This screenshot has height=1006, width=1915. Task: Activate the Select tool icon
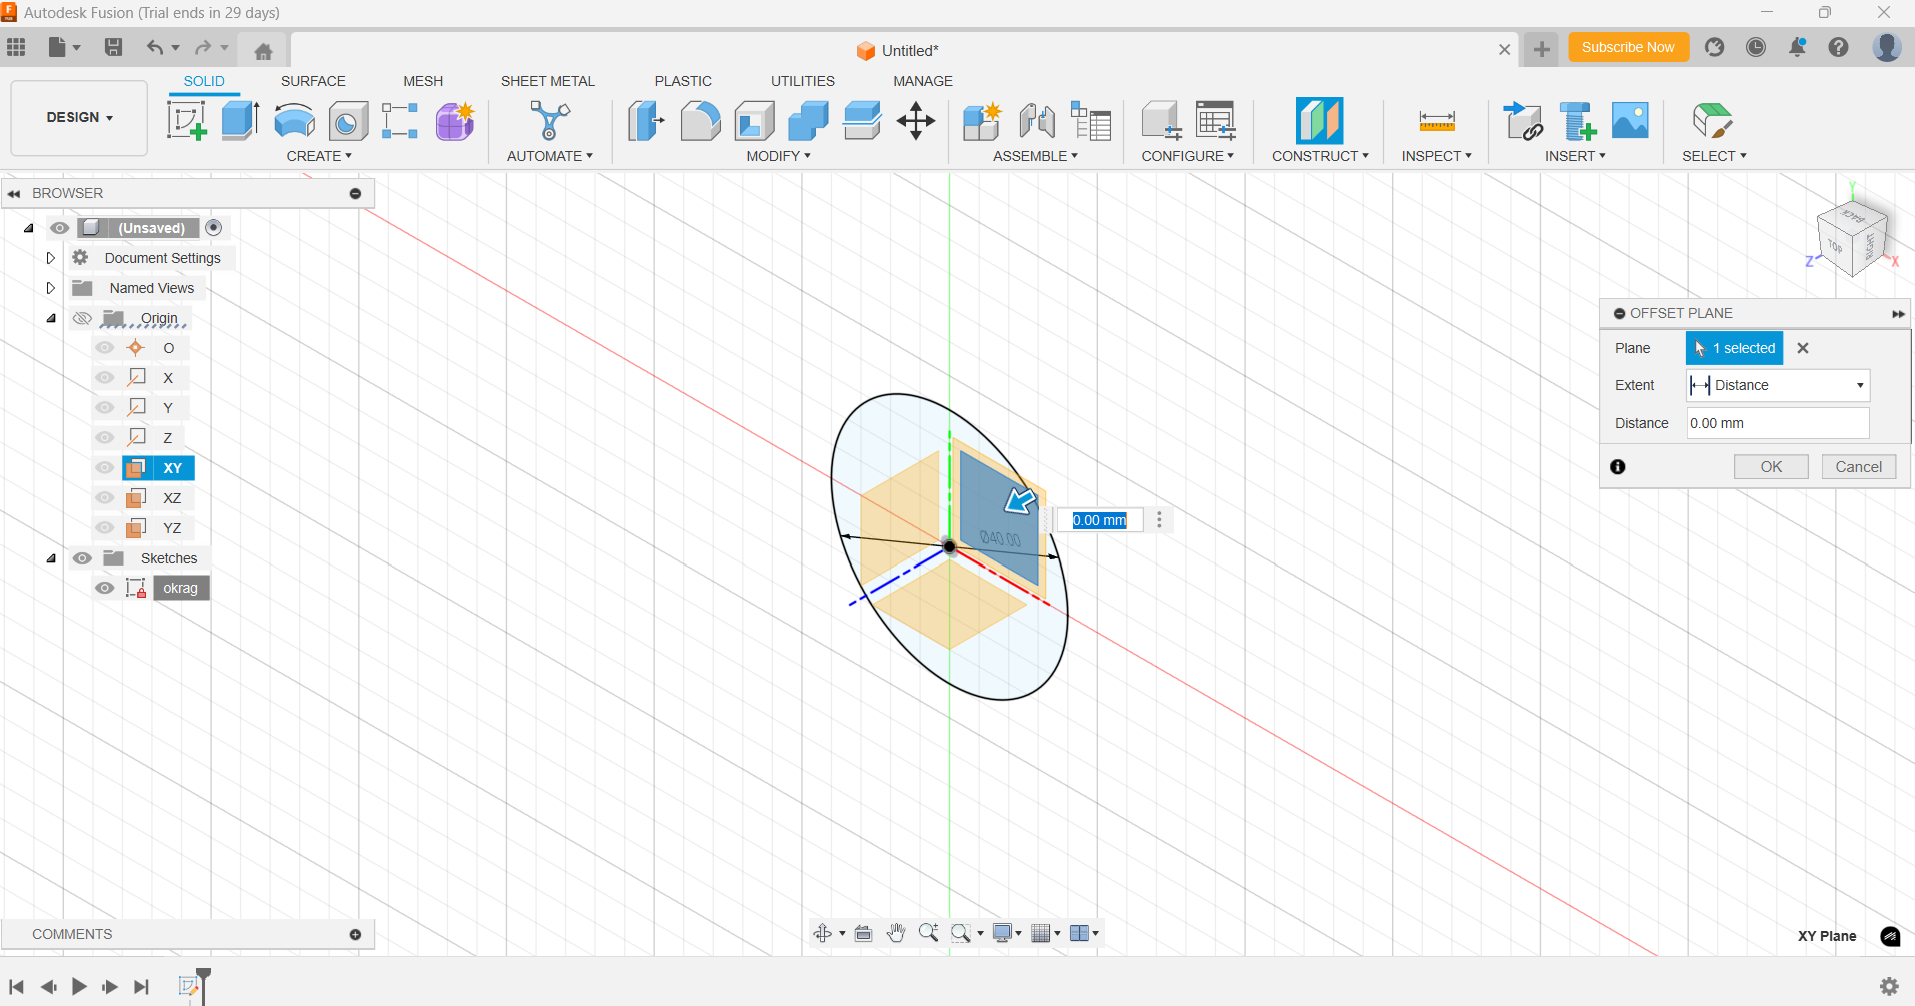tap(1713, 121)
